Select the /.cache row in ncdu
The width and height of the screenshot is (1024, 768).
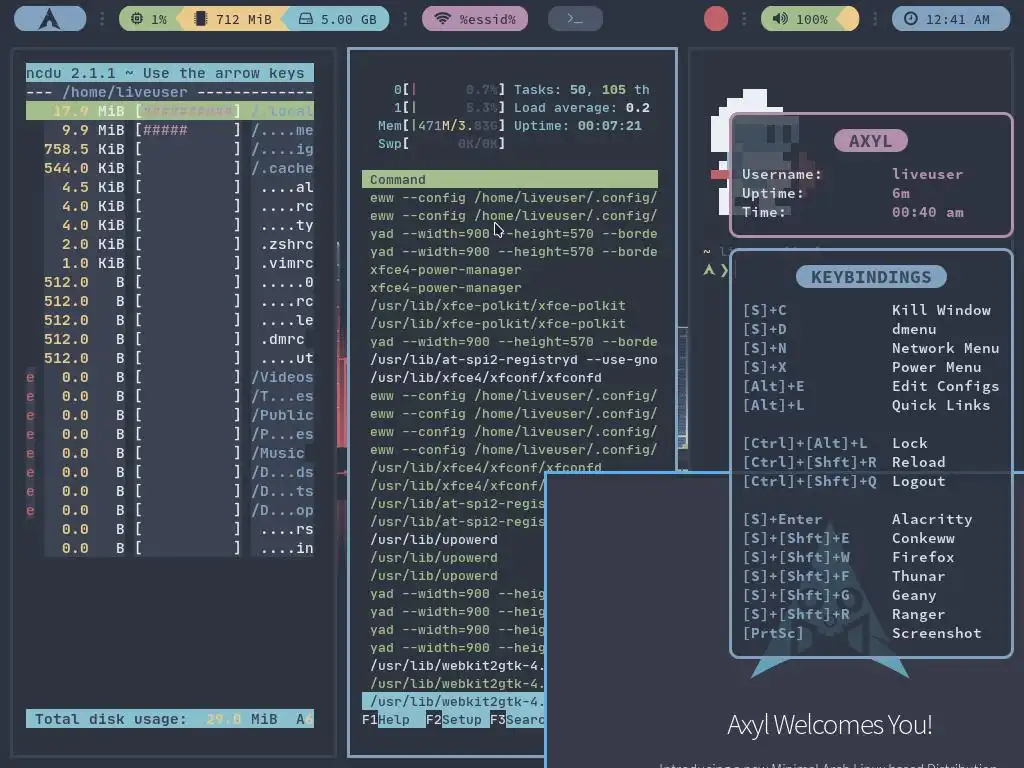170,168
